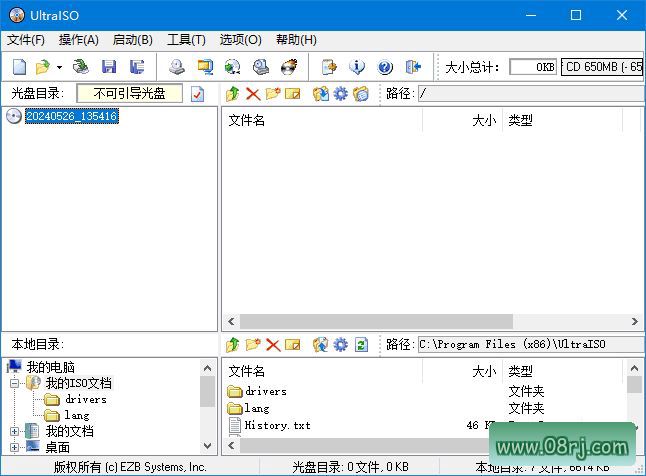The height and width of the screenshot is (476, 646).
Task: Click the 类型 column header in the disc file list
Action: point(562,120)
